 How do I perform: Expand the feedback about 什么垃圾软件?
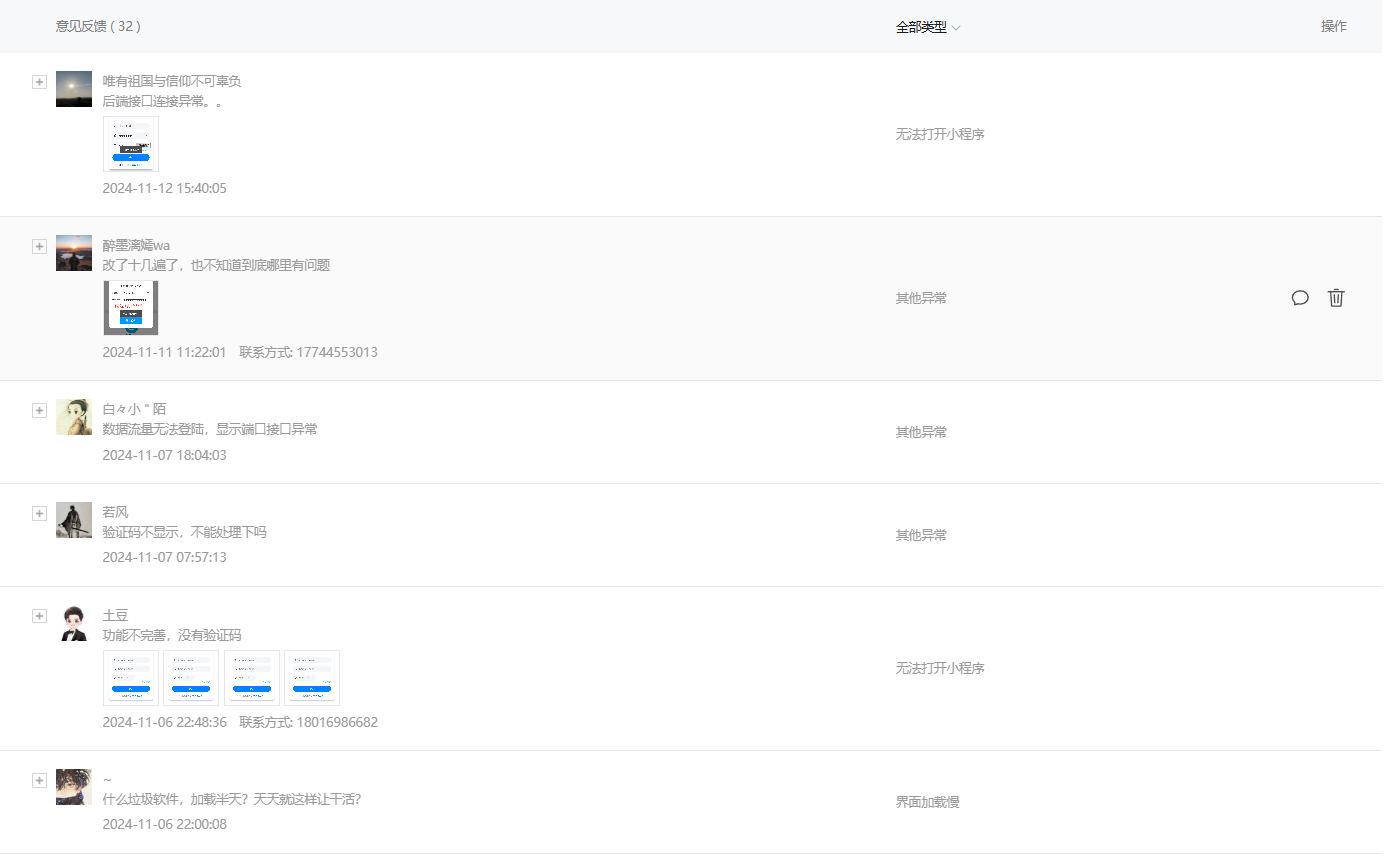pos(39,780)
